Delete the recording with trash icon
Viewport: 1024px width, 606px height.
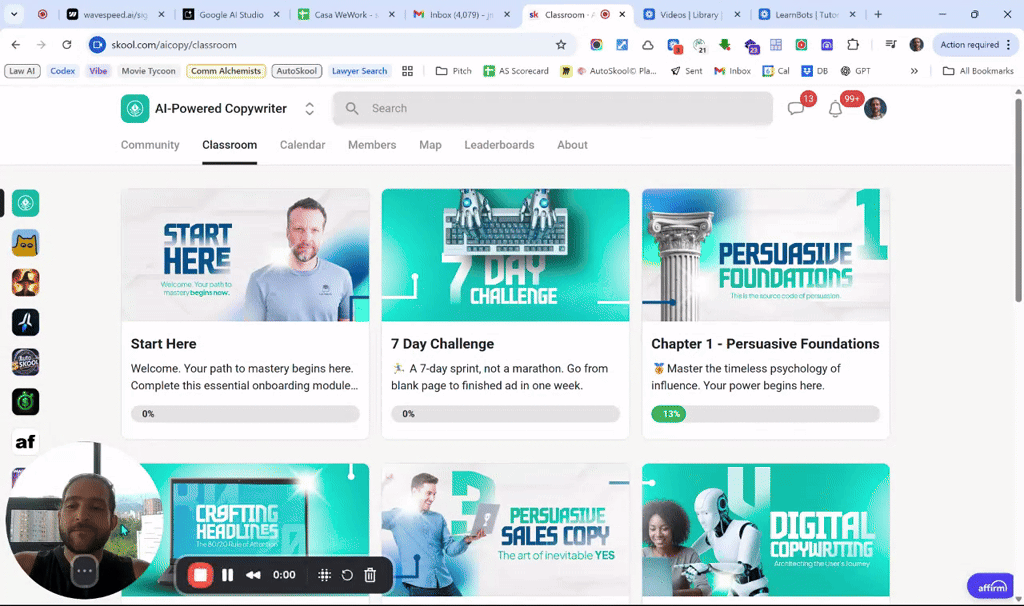370,575
